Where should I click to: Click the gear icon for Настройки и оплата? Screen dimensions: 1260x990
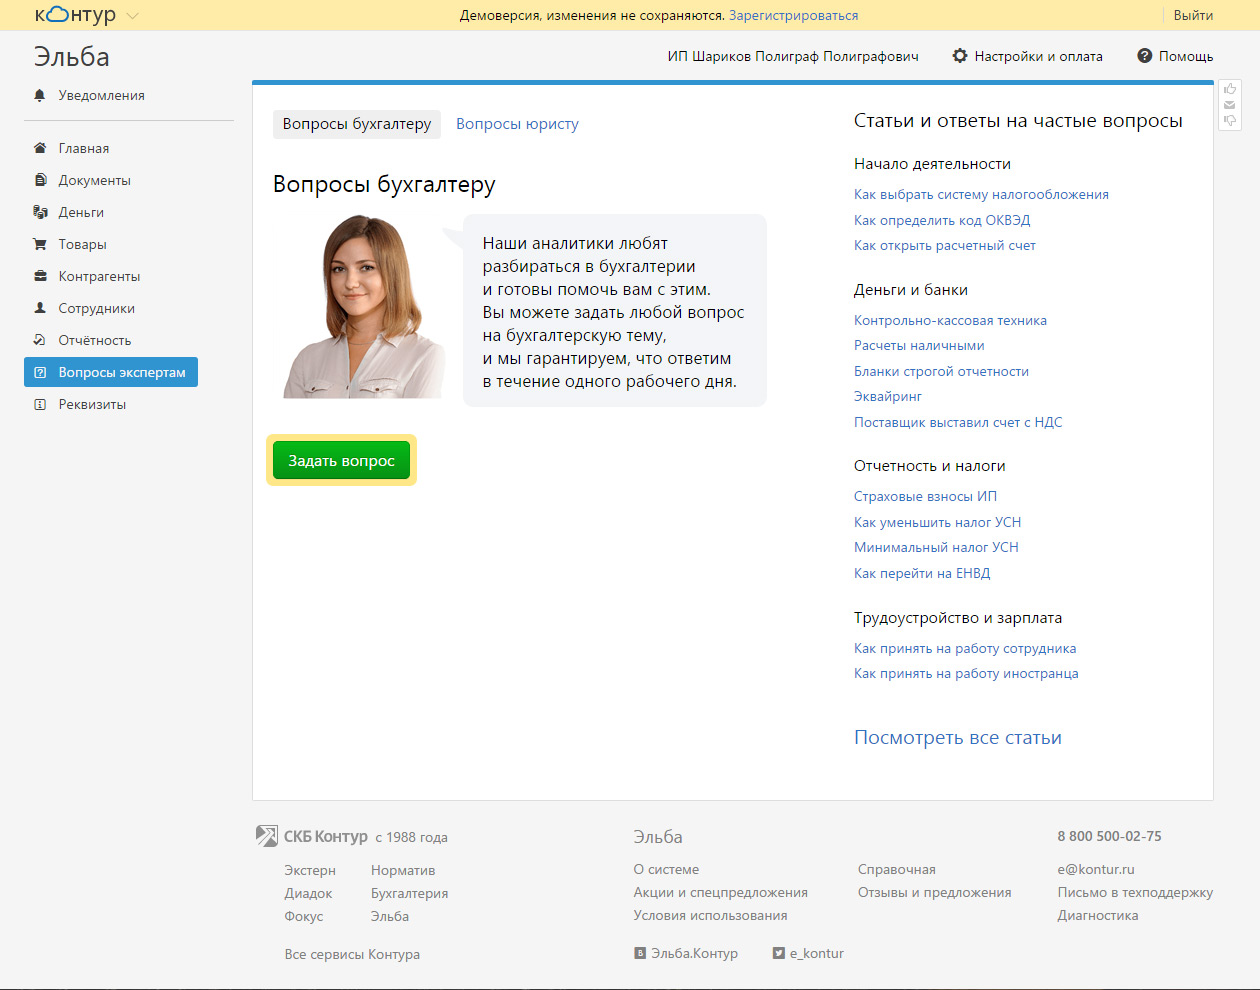pos(960,56)
